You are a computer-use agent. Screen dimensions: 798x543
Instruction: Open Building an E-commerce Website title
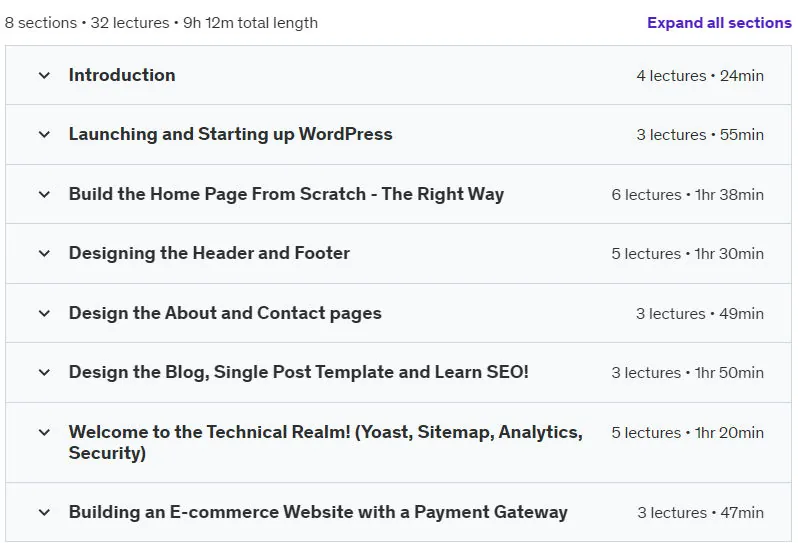[x=318, y=512]
